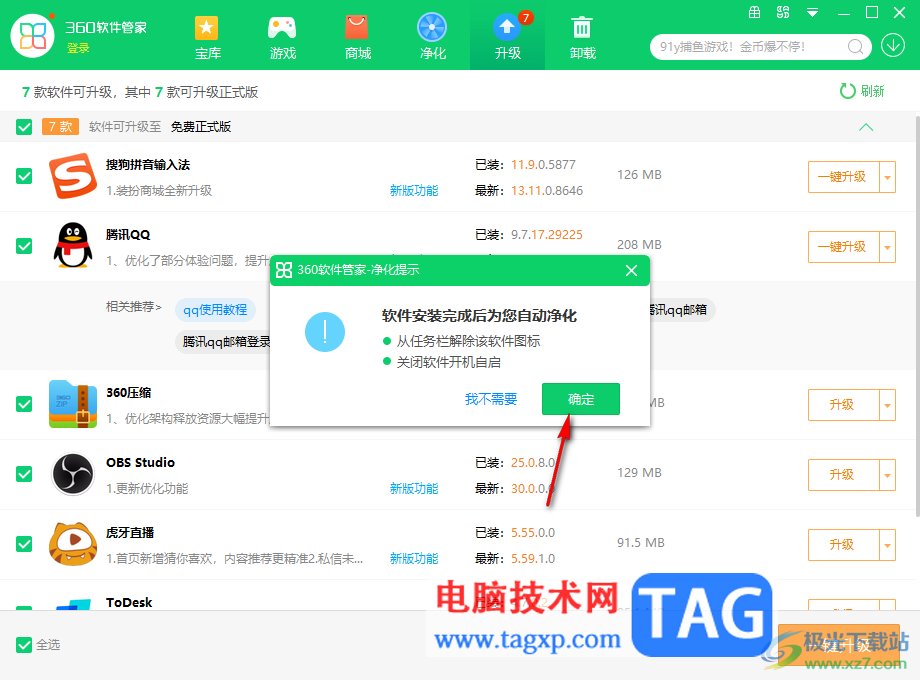This screenshot has height=680, width=920.
Task: Click 一键升级 for 搜狗拼音输入法
Action: 843,177
